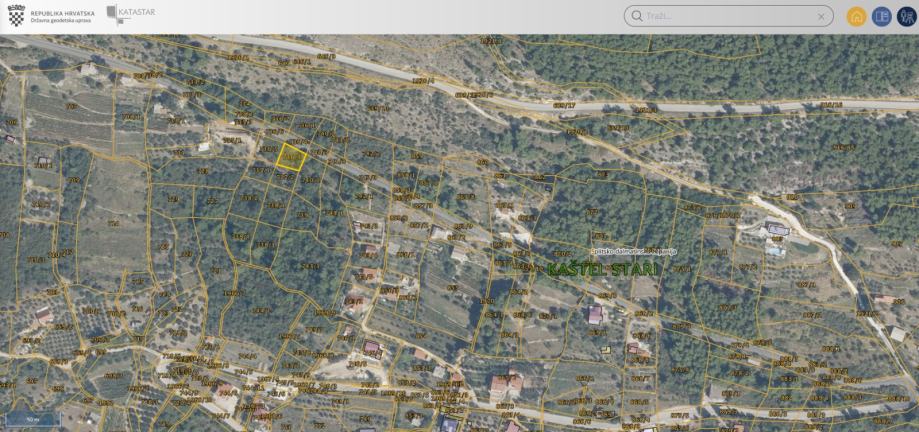
Task: Click the 50 m scale bar
Action: point(32,419)
